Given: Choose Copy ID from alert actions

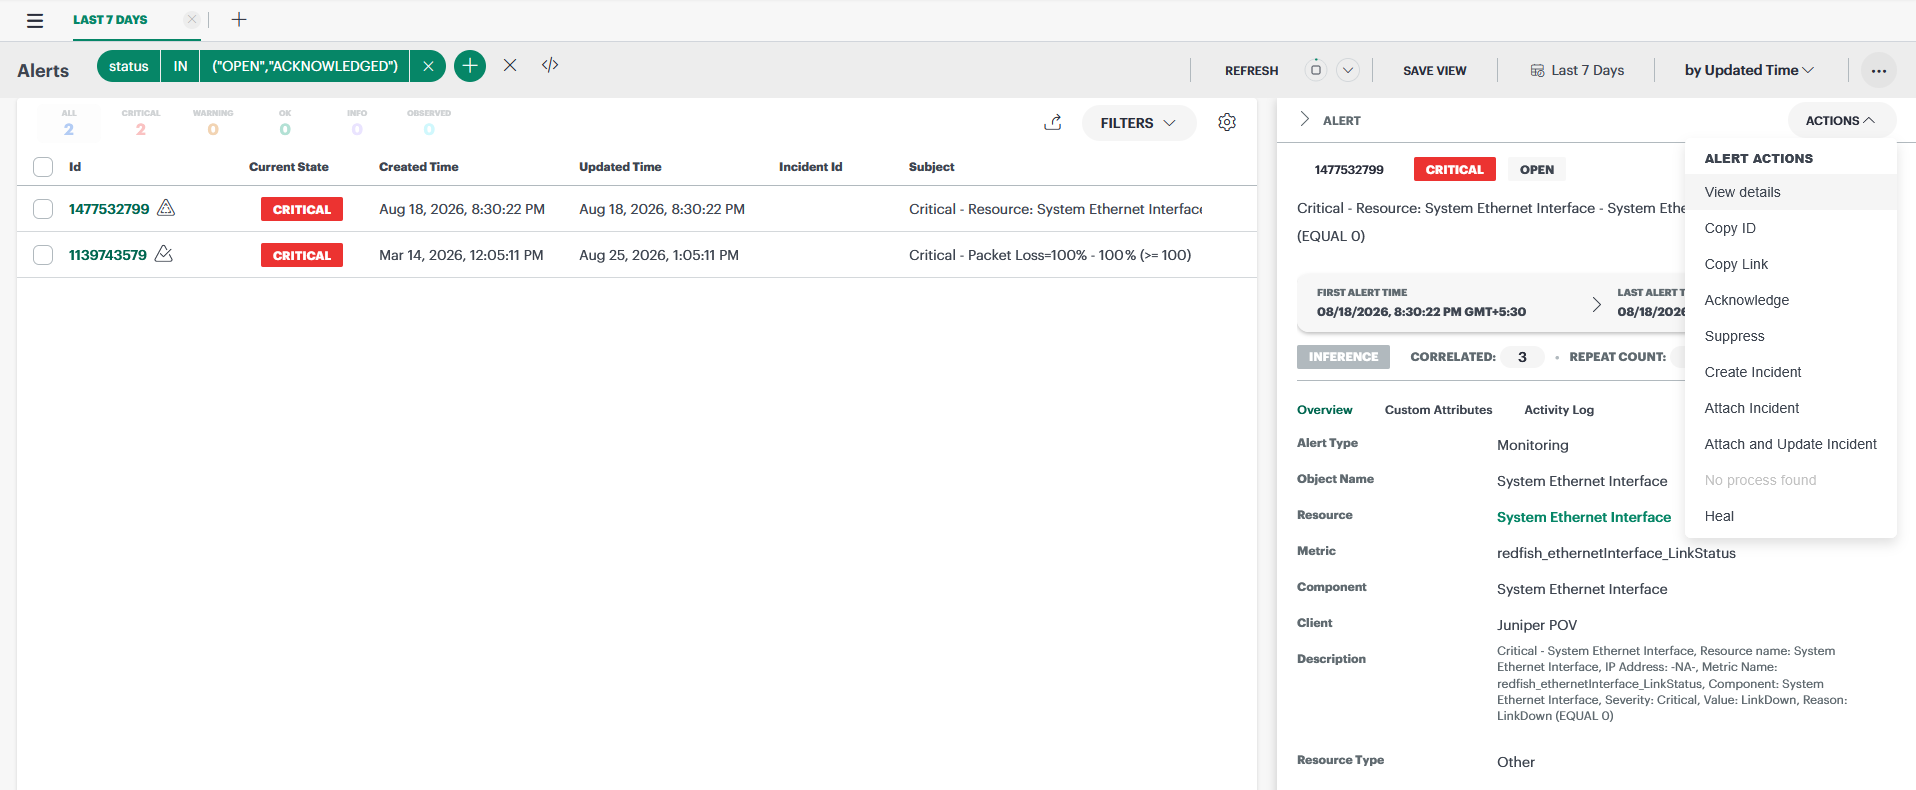Looking at the screenshot, I should [x=1790, y=228].
